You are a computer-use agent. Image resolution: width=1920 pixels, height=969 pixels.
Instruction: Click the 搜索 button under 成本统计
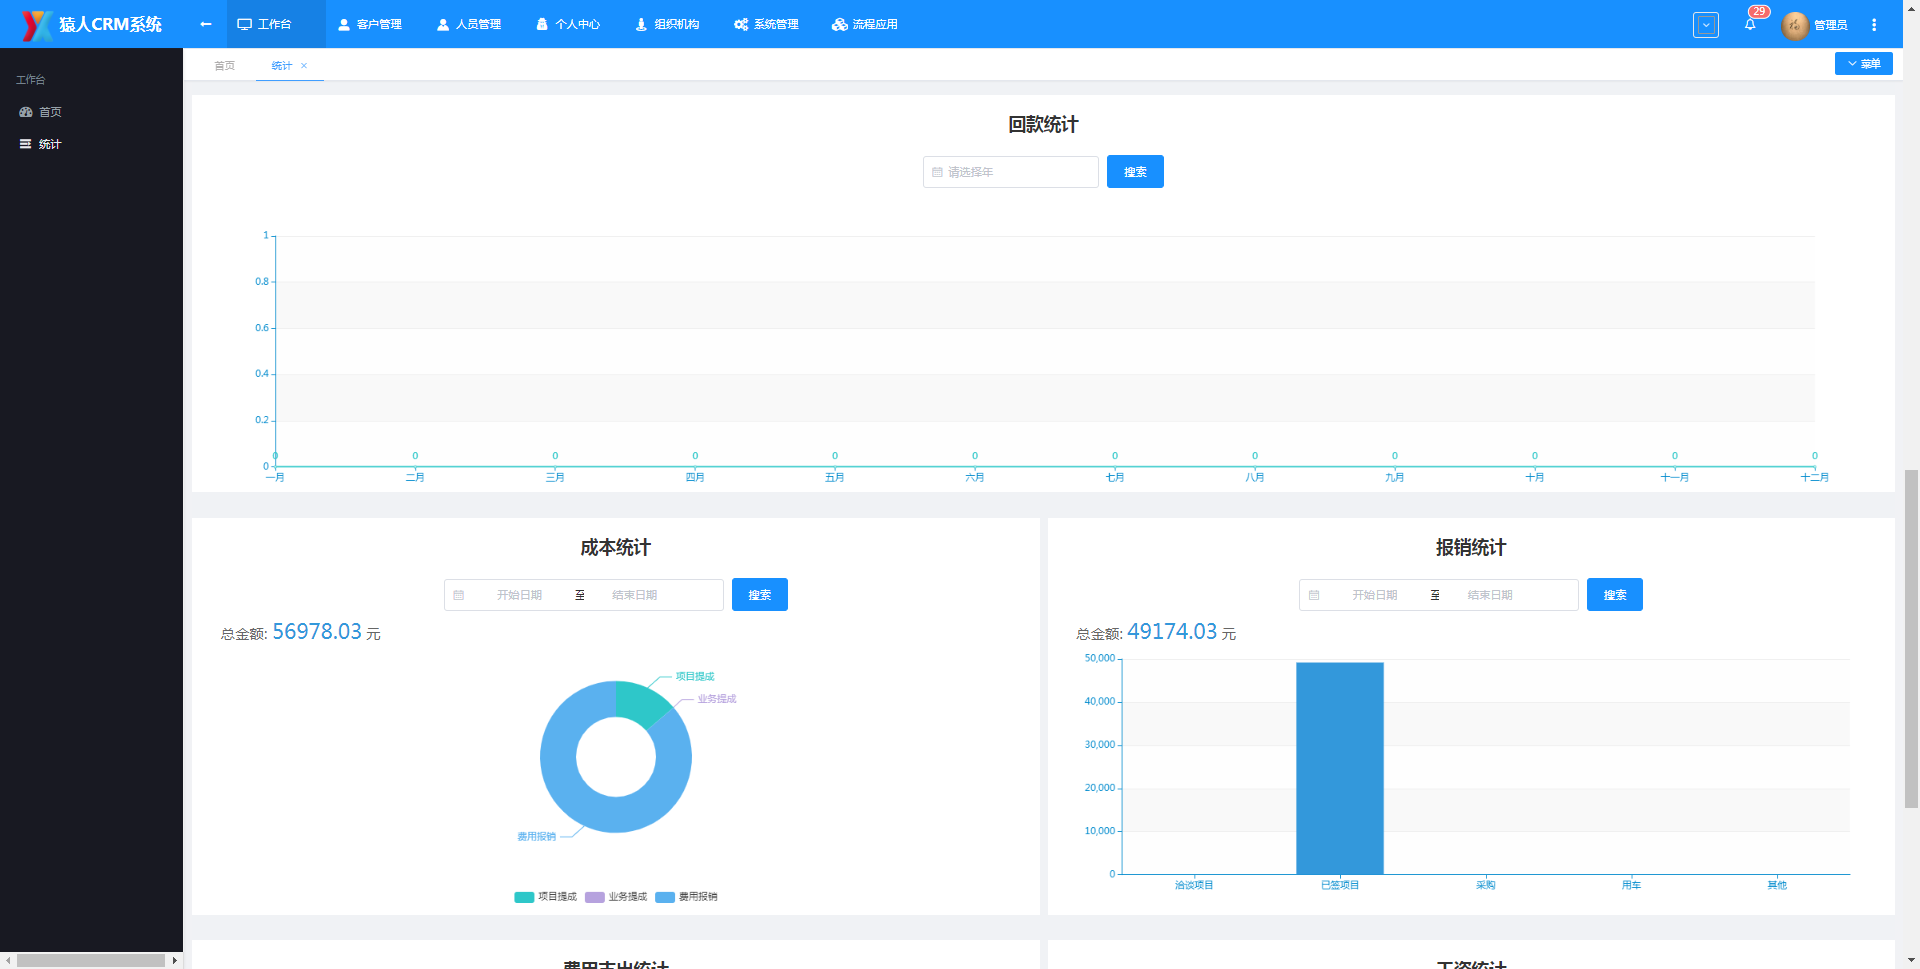coord(760,595)
